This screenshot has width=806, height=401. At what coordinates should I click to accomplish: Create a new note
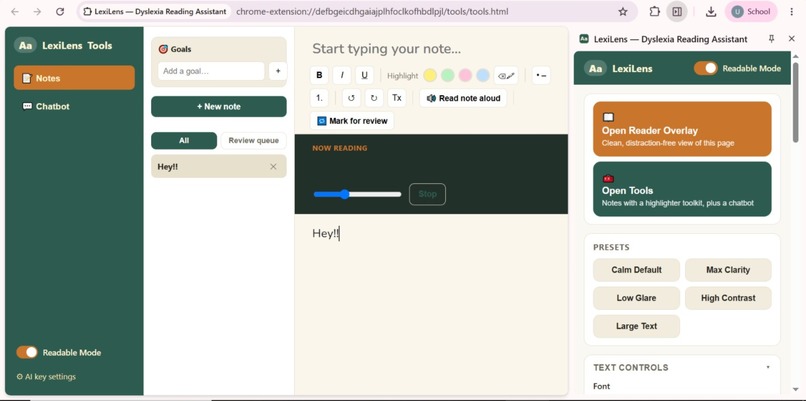219,106
